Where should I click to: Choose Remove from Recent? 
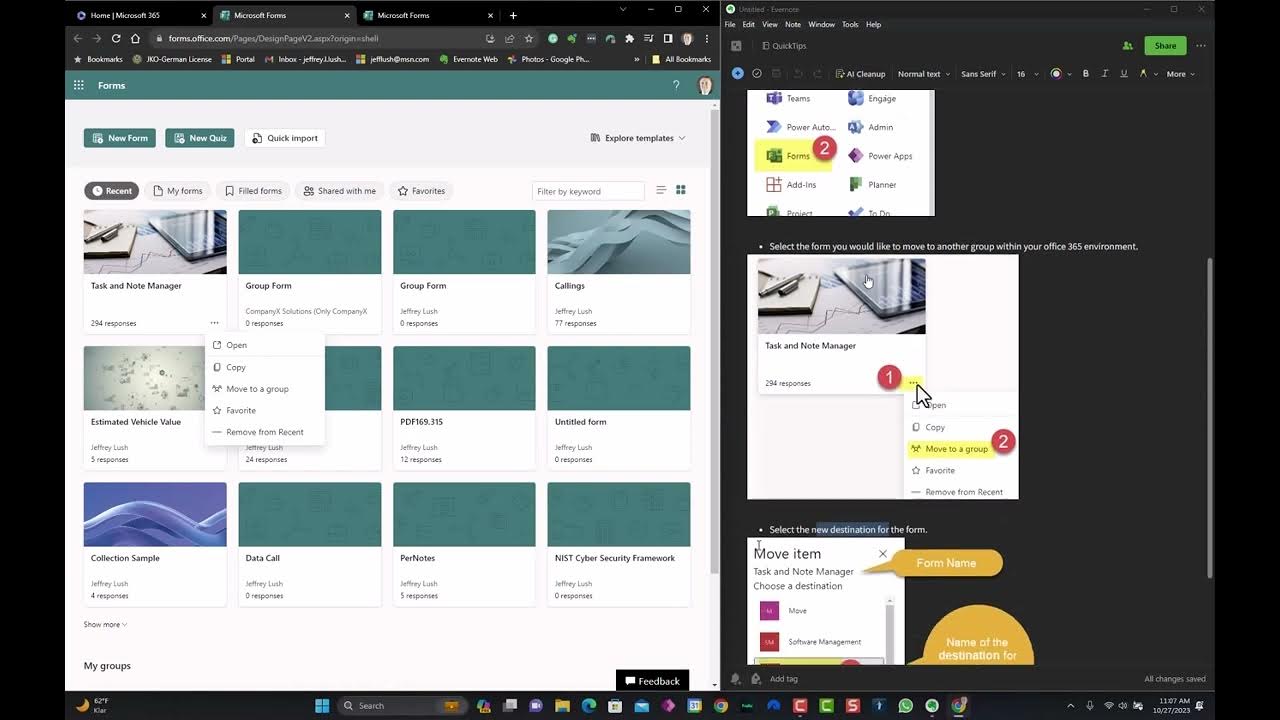tap(264, 432)
